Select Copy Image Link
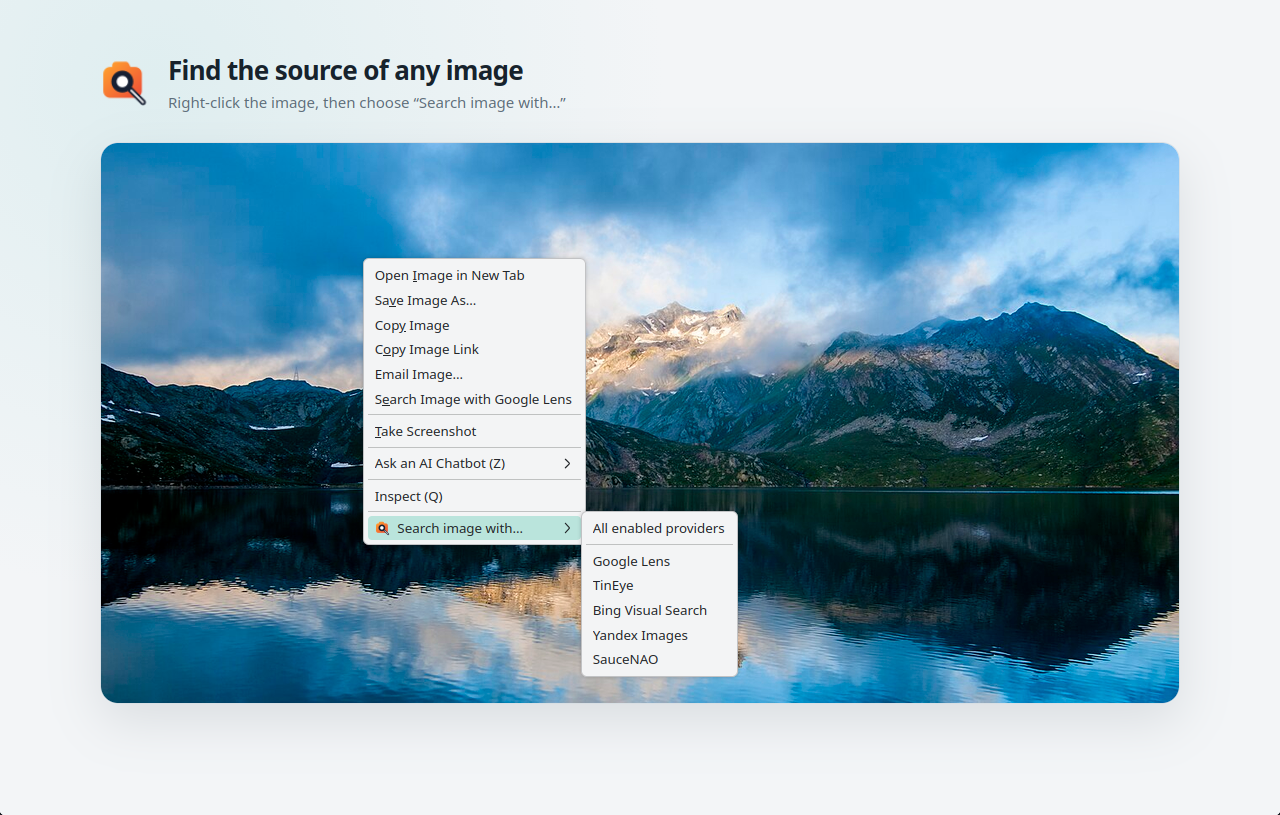The image size is (1280, 815). [x=474, y=349]
